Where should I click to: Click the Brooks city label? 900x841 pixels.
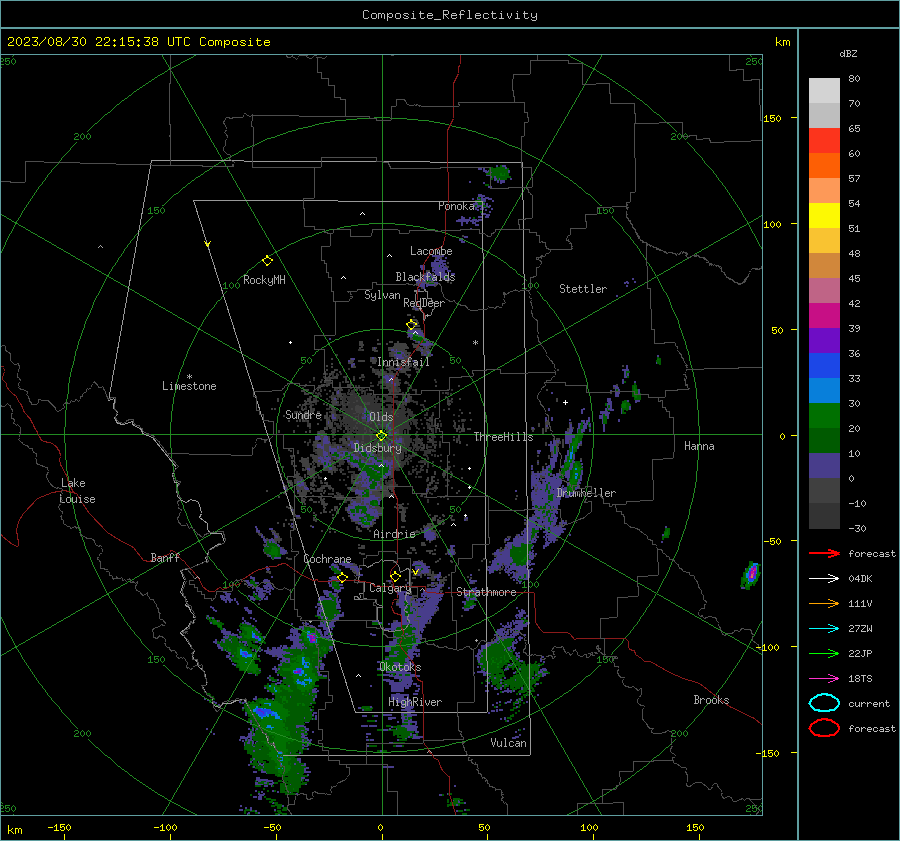[x=711, y=700]
